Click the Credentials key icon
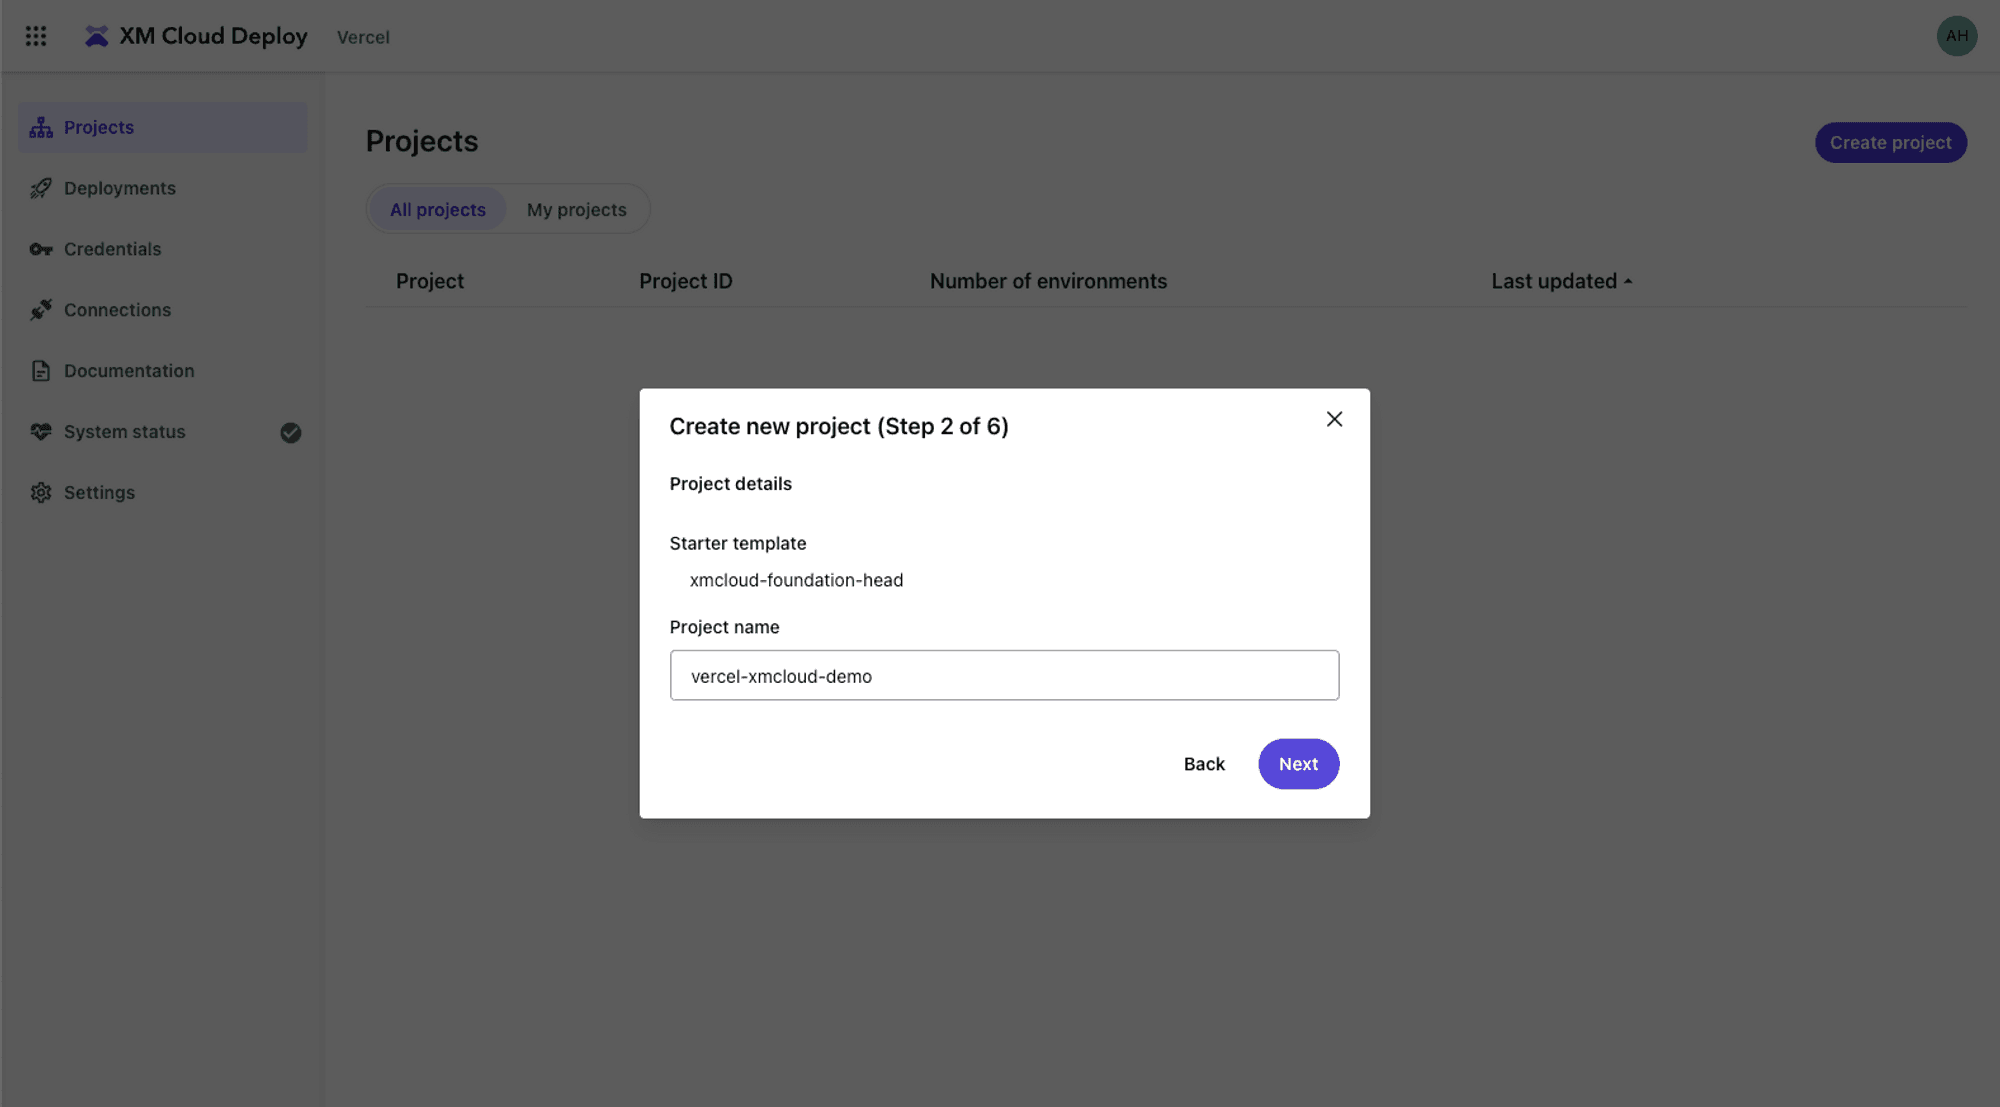The image size is (2000, 1107). (41, 249)
